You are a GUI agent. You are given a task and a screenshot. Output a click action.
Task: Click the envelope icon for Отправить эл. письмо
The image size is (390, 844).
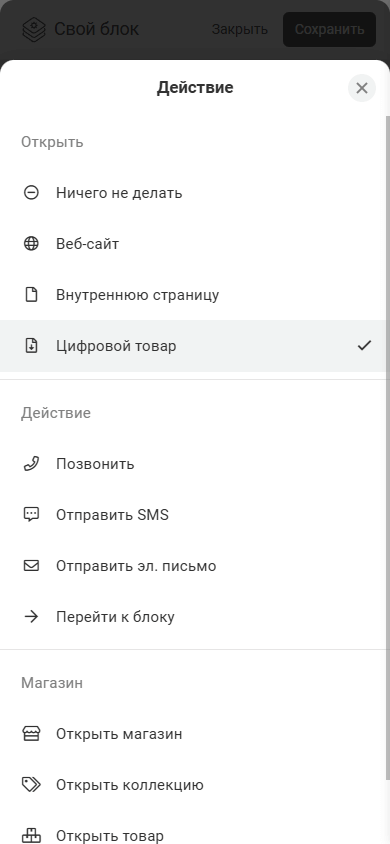point(31,566)
